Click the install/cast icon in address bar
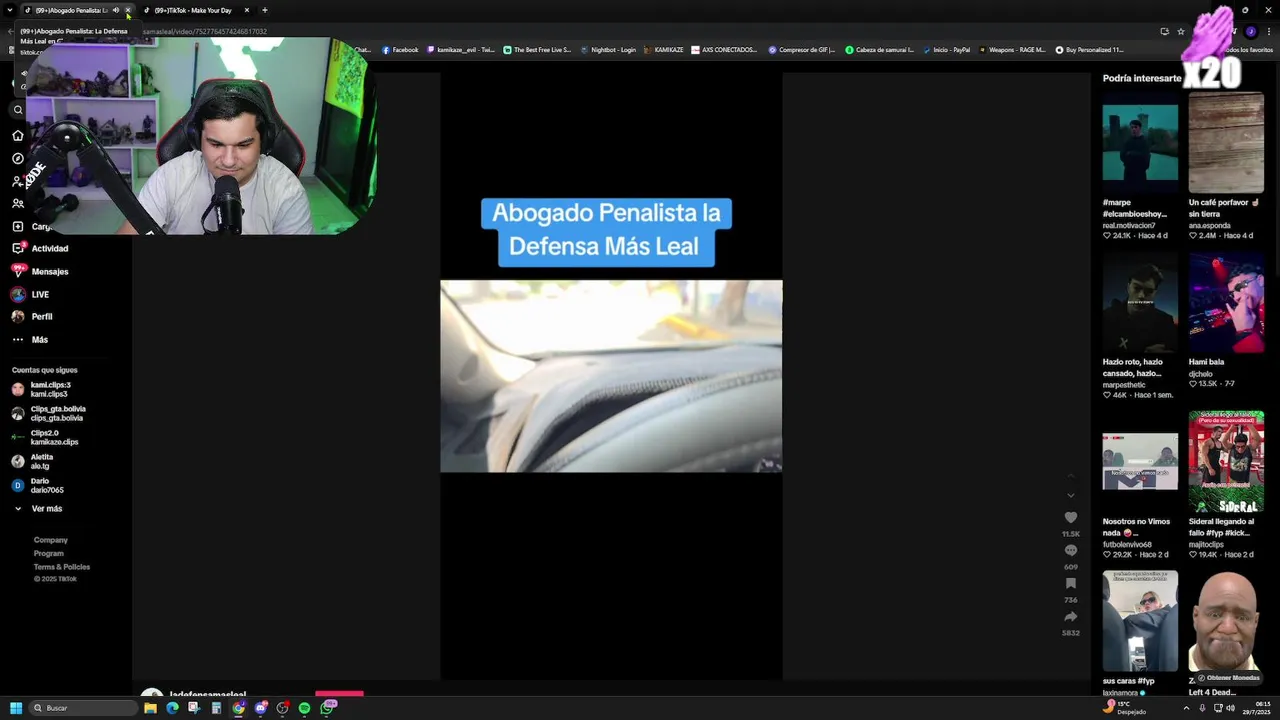The height and width of the screenshot is (720, 1280). point(1164,31)
